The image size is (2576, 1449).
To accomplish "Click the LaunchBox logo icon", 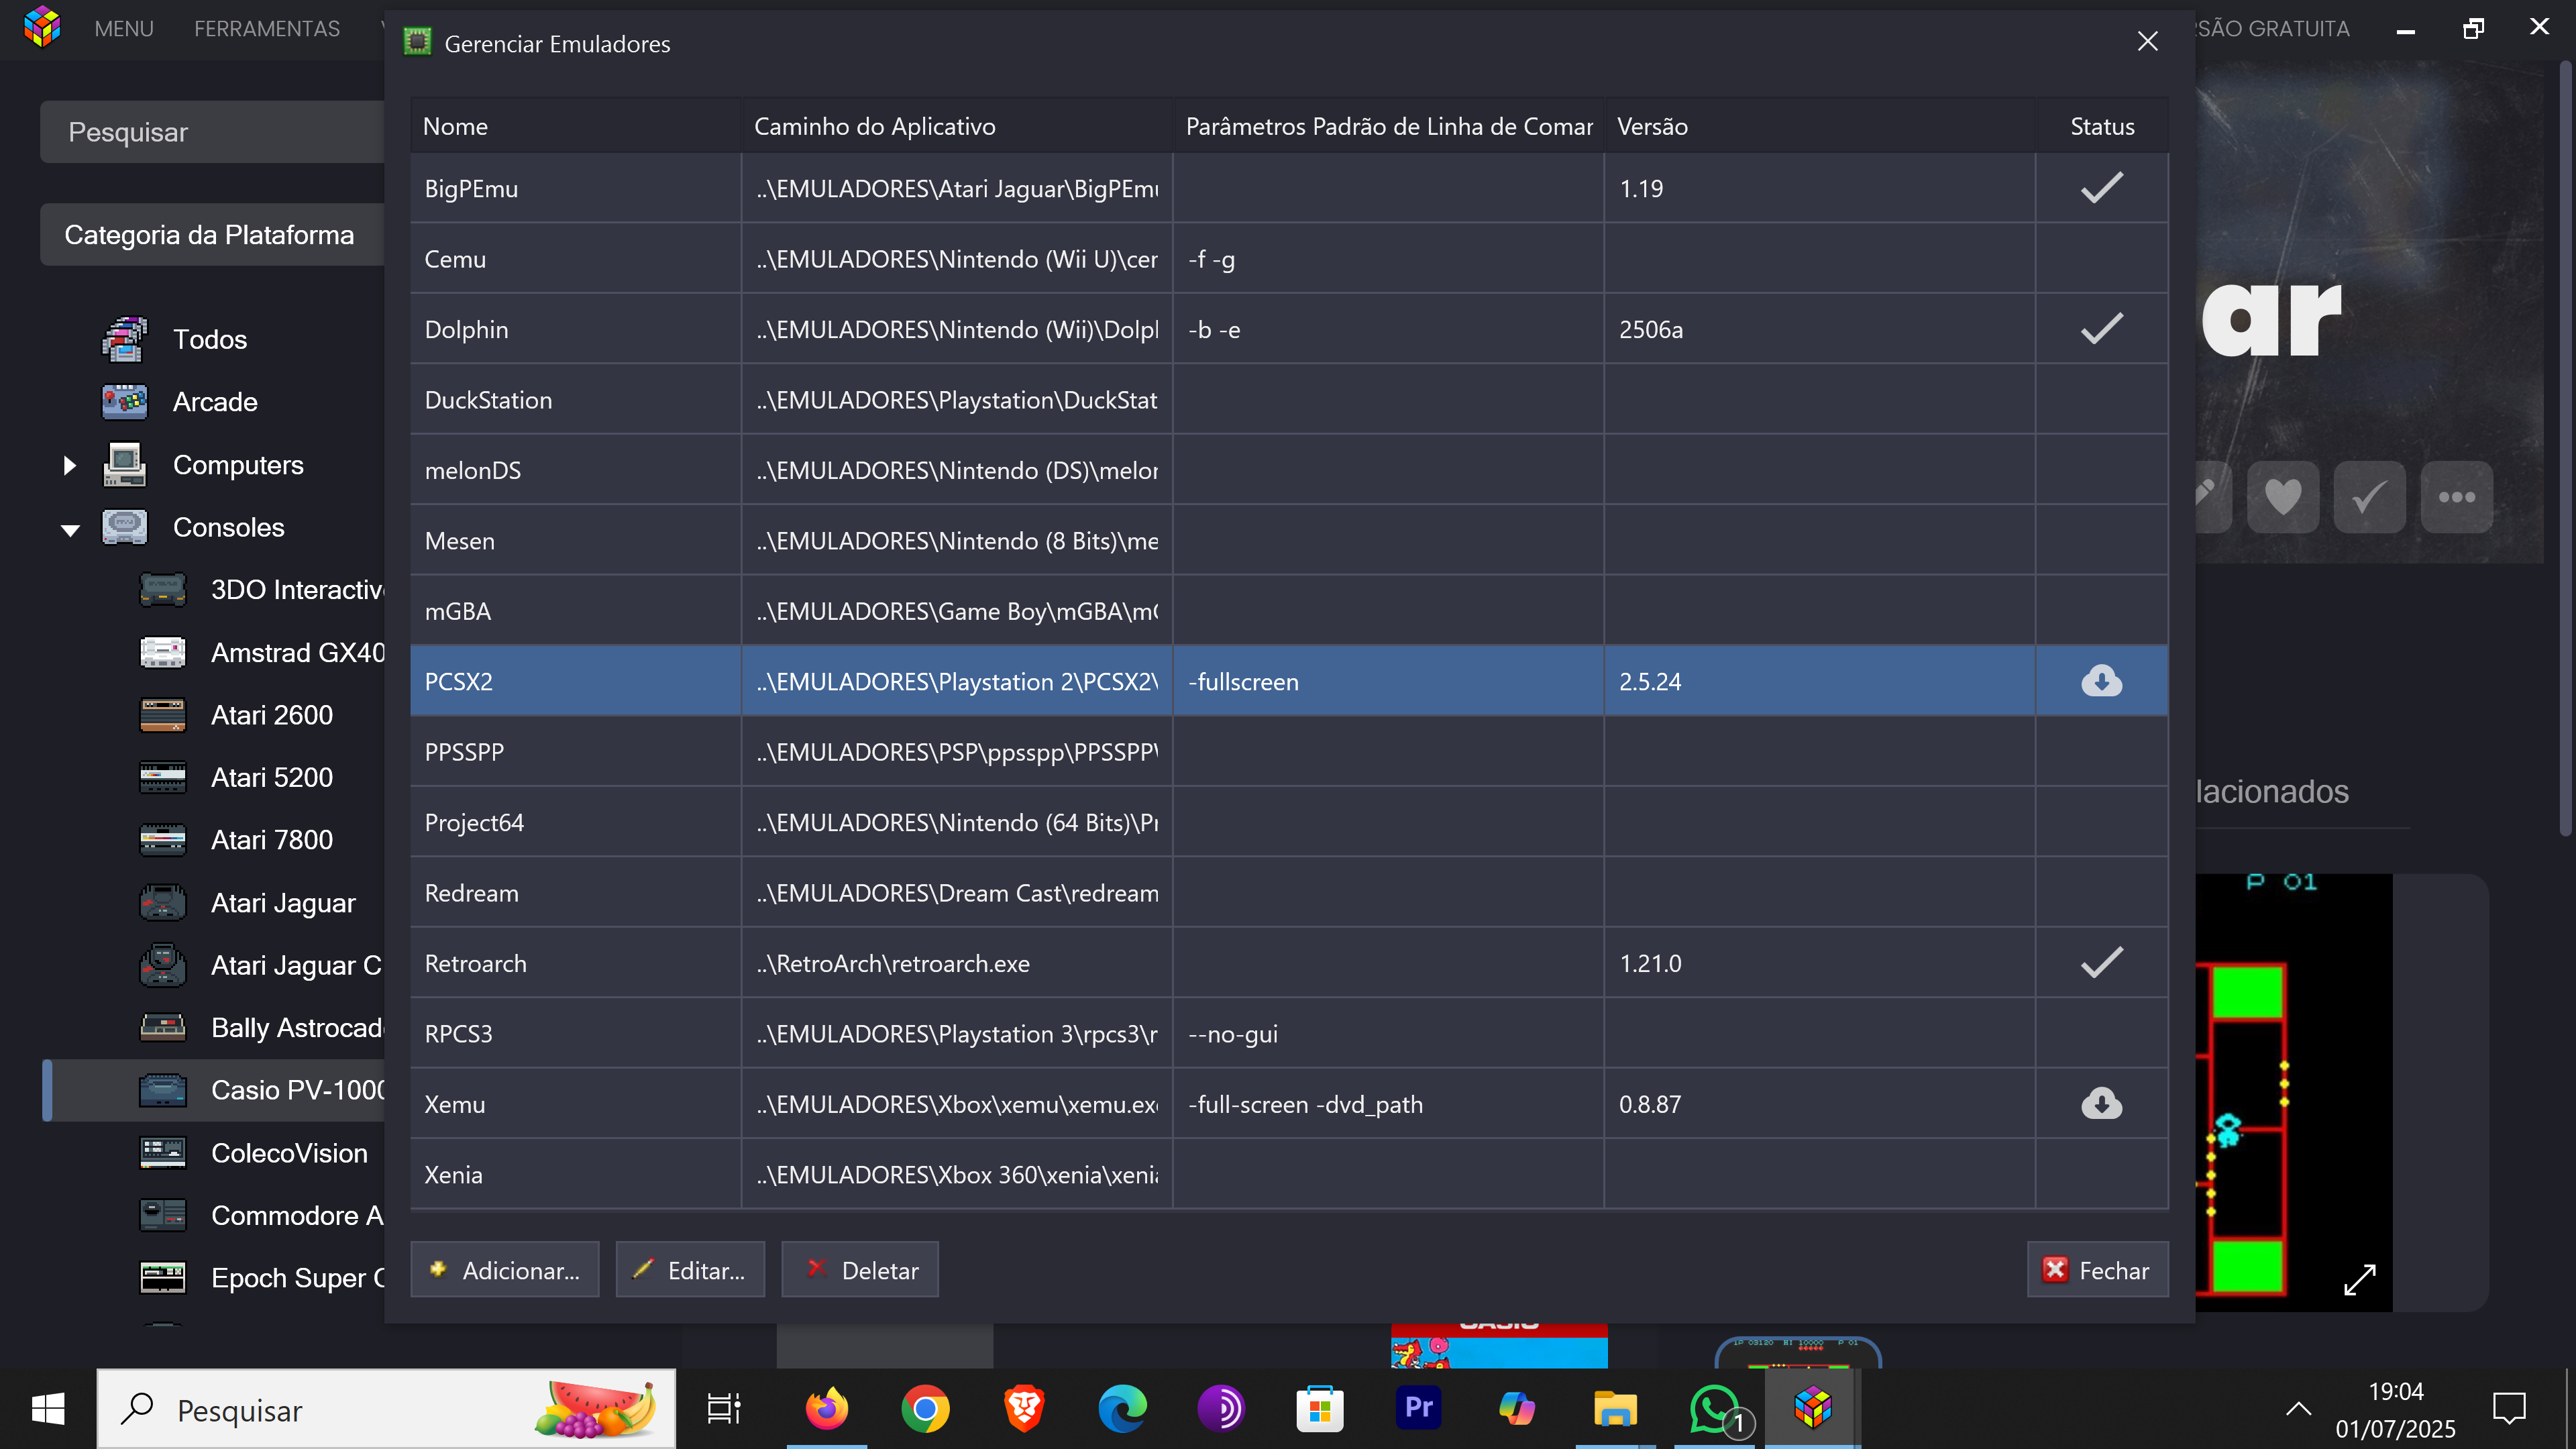I will (42, 27).
